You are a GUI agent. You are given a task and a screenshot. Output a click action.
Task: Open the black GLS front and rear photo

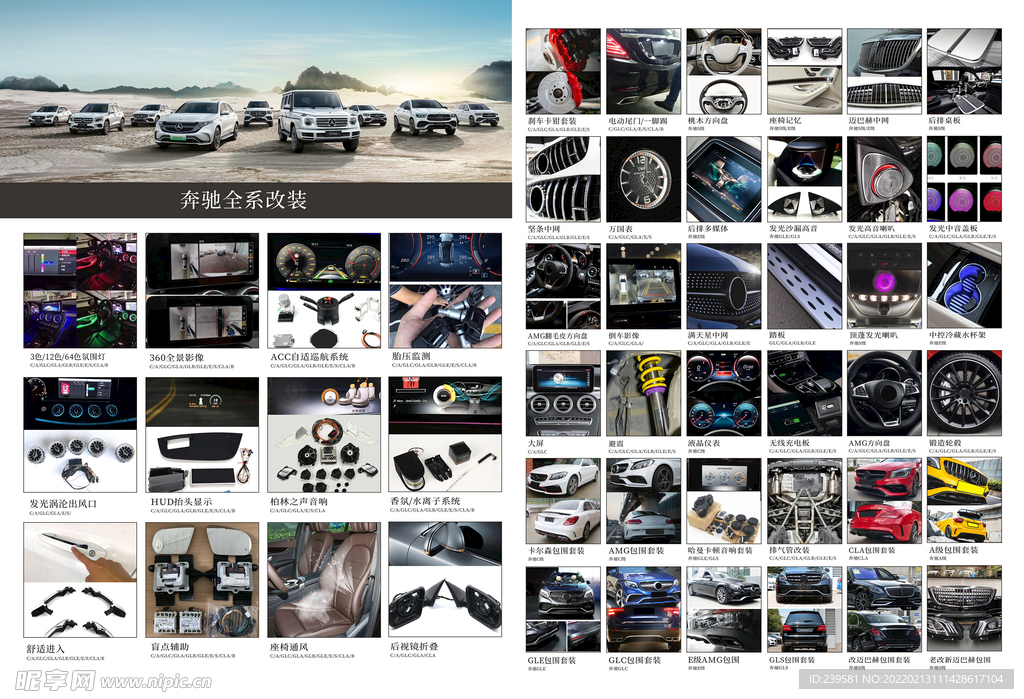click(x=805, y=609)
